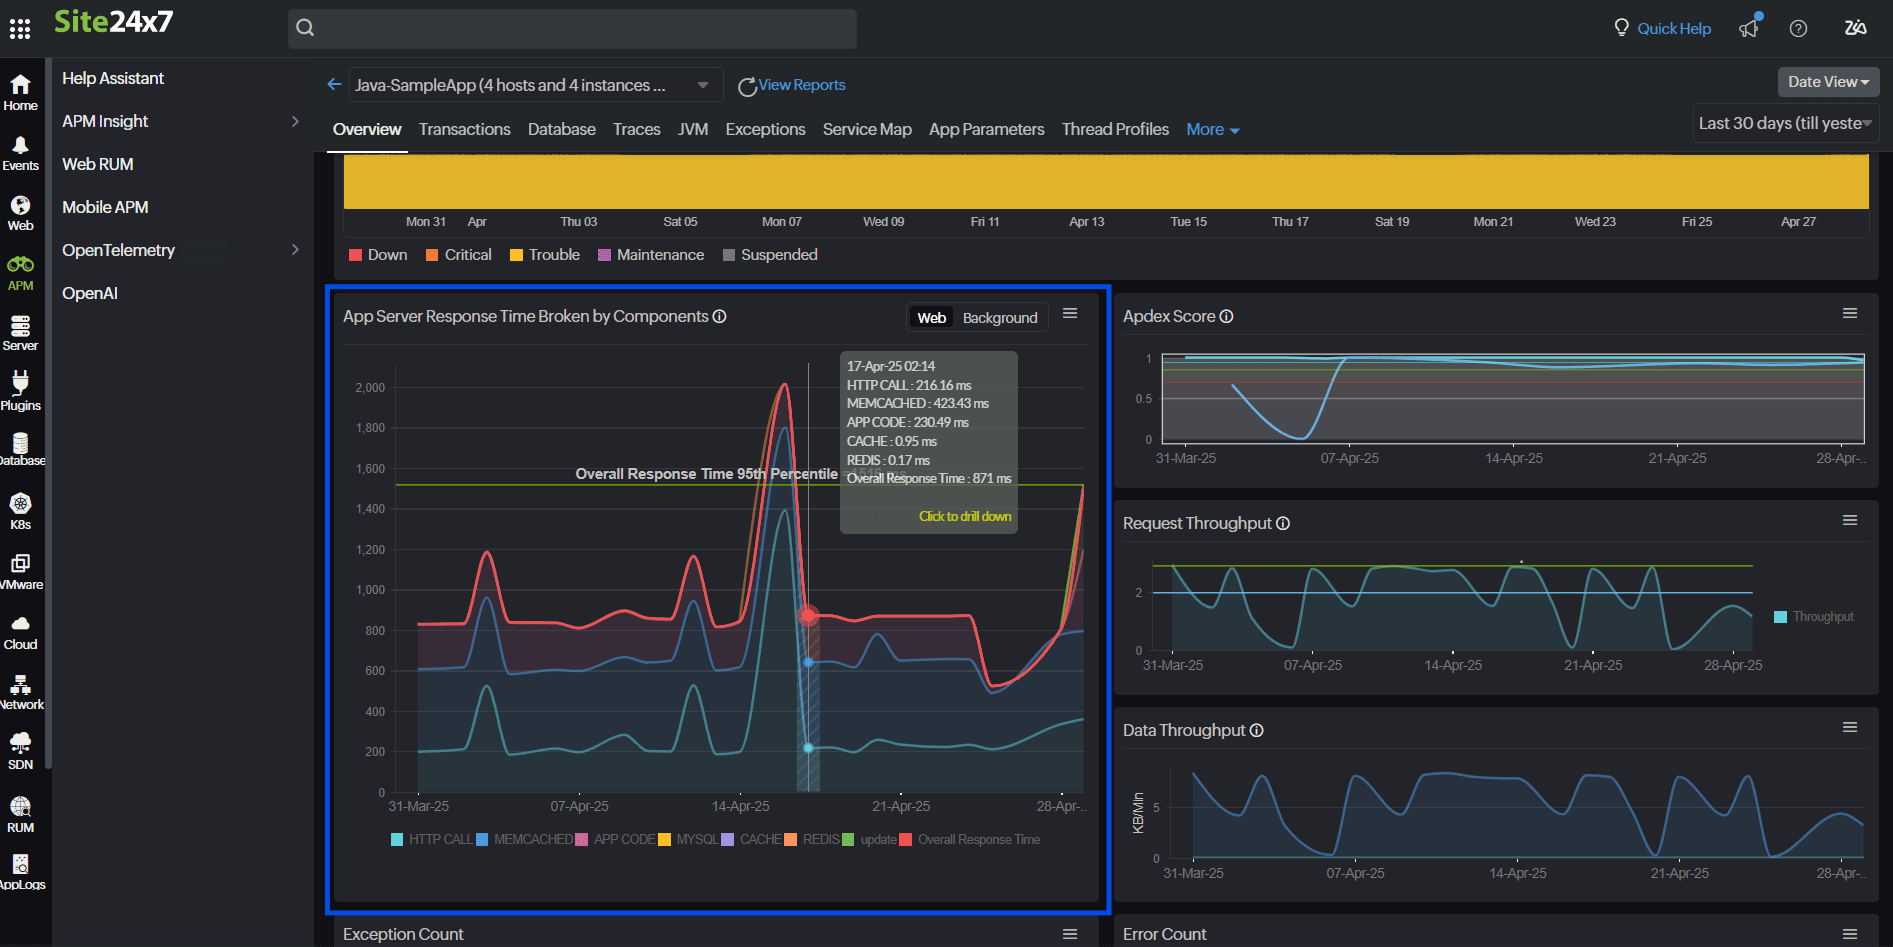Switch chart to Background transactions
1893x947 pixels.
[999, 318]
